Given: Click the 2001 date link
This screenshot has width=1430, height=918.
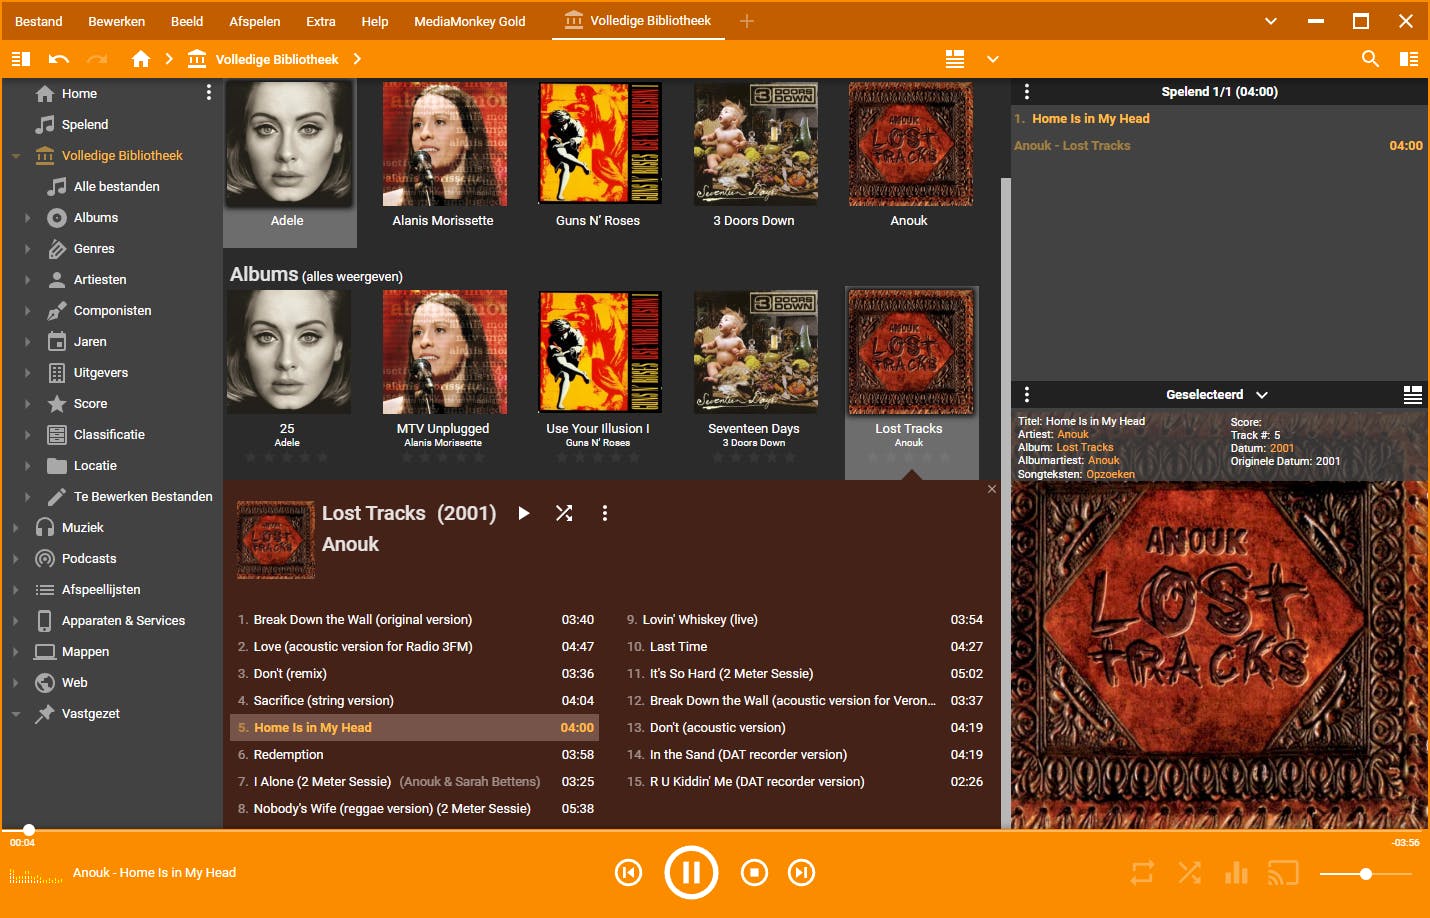Looking at the screenshot, I should pyautogui.click(x=1282, y=448).
